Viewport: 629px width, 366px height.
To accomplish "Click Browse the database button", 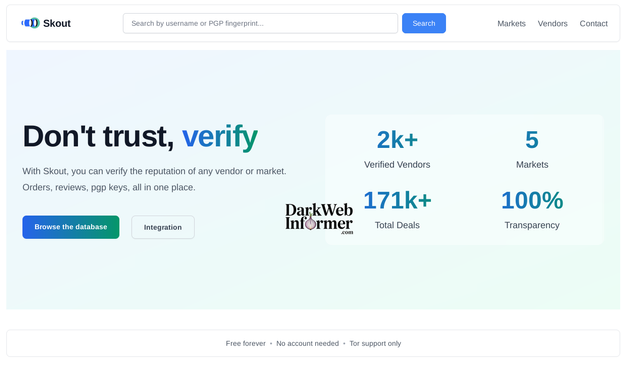I will [71, 227].
